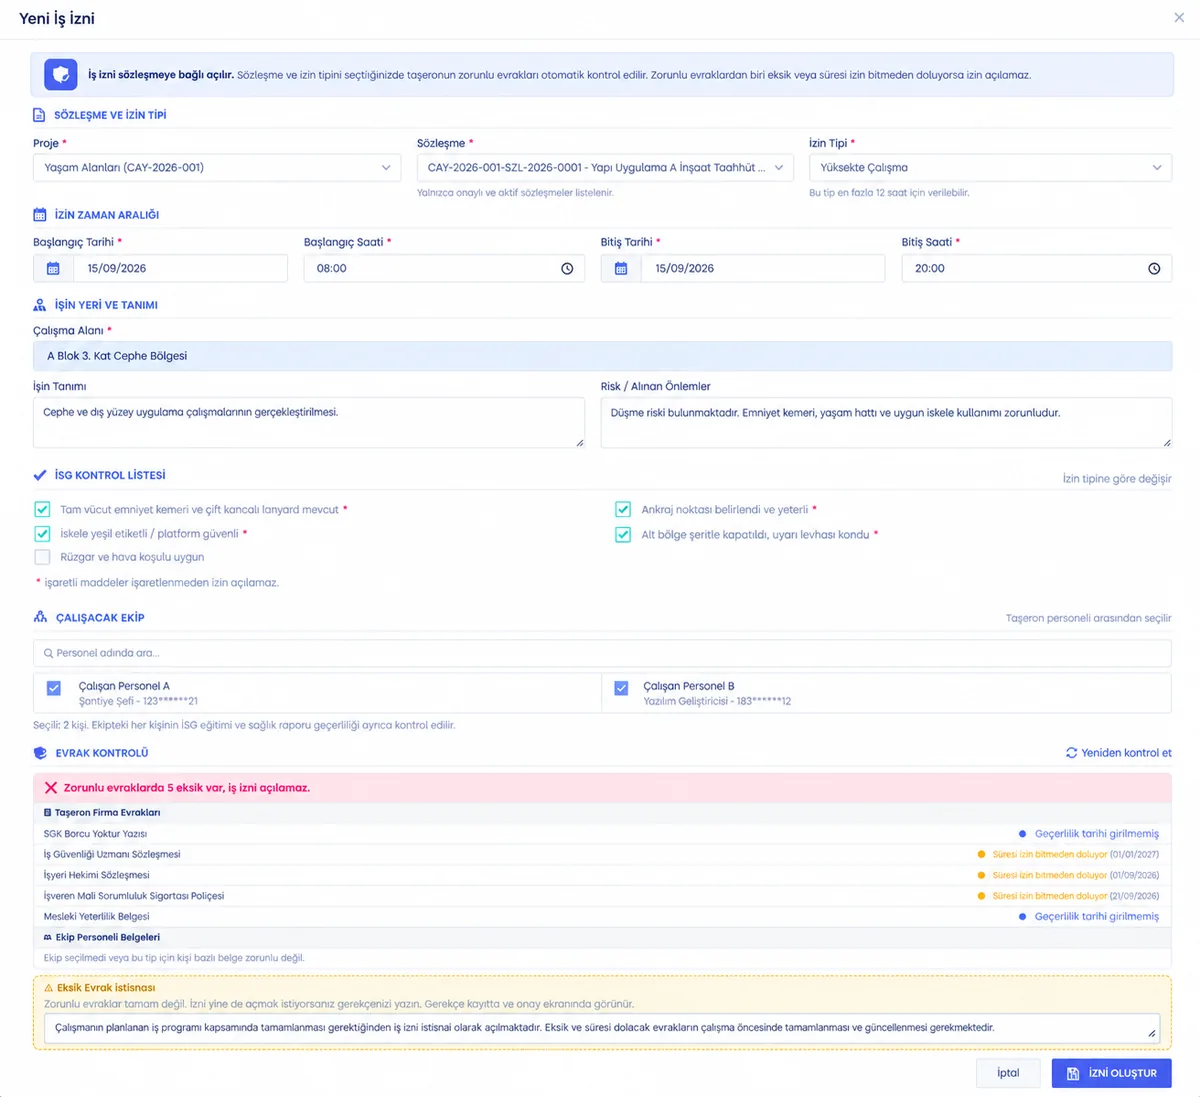Image resolution: width=1200 pixels, height=1097 pixels.
Task: Click the red X error icon in the alert
Action: point(51,788)
